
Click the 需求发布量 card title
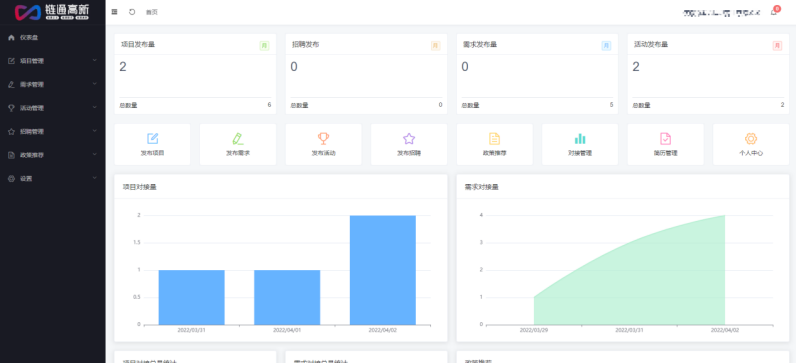pos(480,45)
